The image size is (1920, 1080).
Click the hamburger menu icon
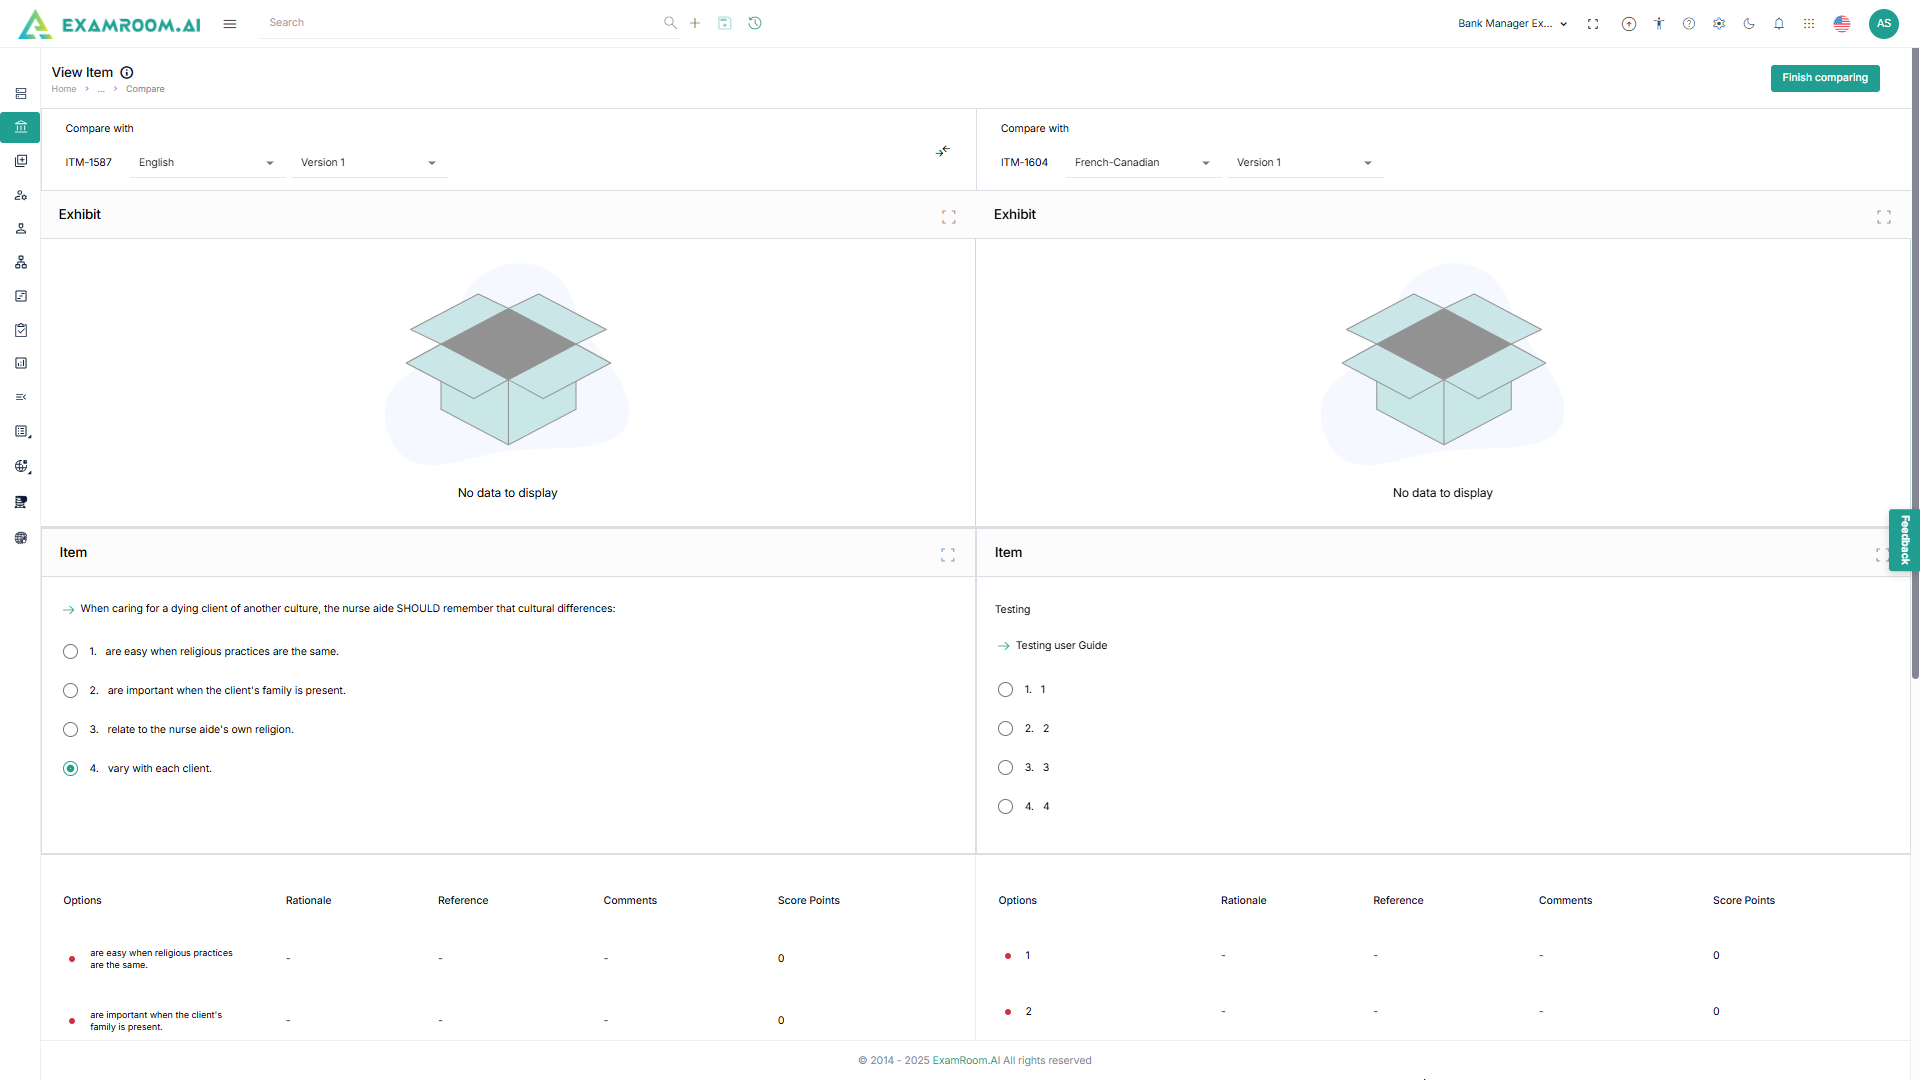pos(230,24)
